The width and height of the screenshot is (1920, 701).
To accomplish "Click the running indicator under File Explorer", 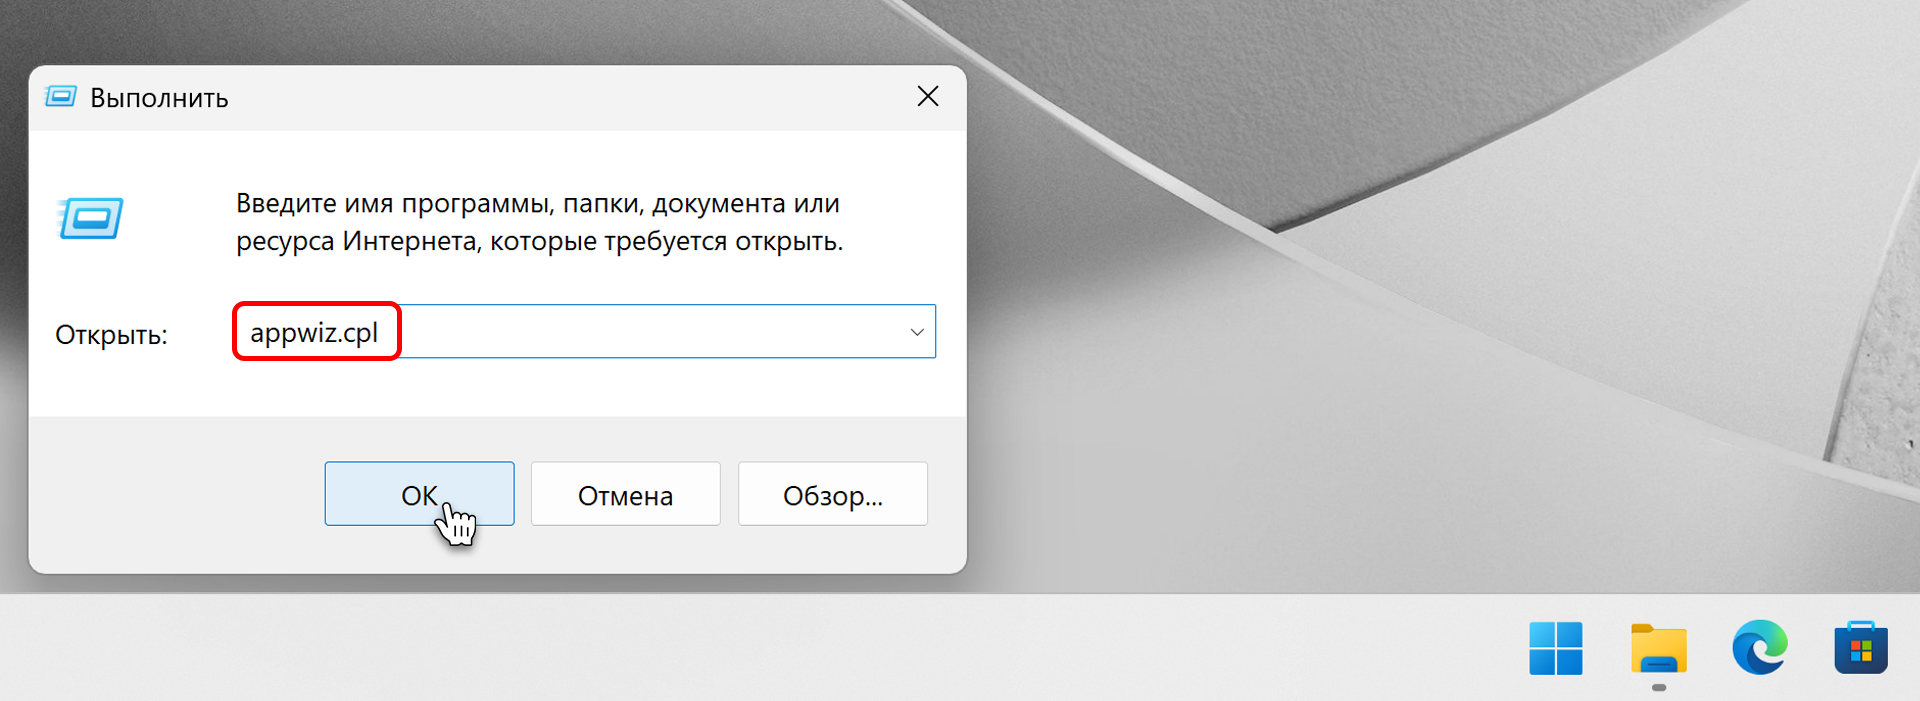I will (x=1658, y=688).
